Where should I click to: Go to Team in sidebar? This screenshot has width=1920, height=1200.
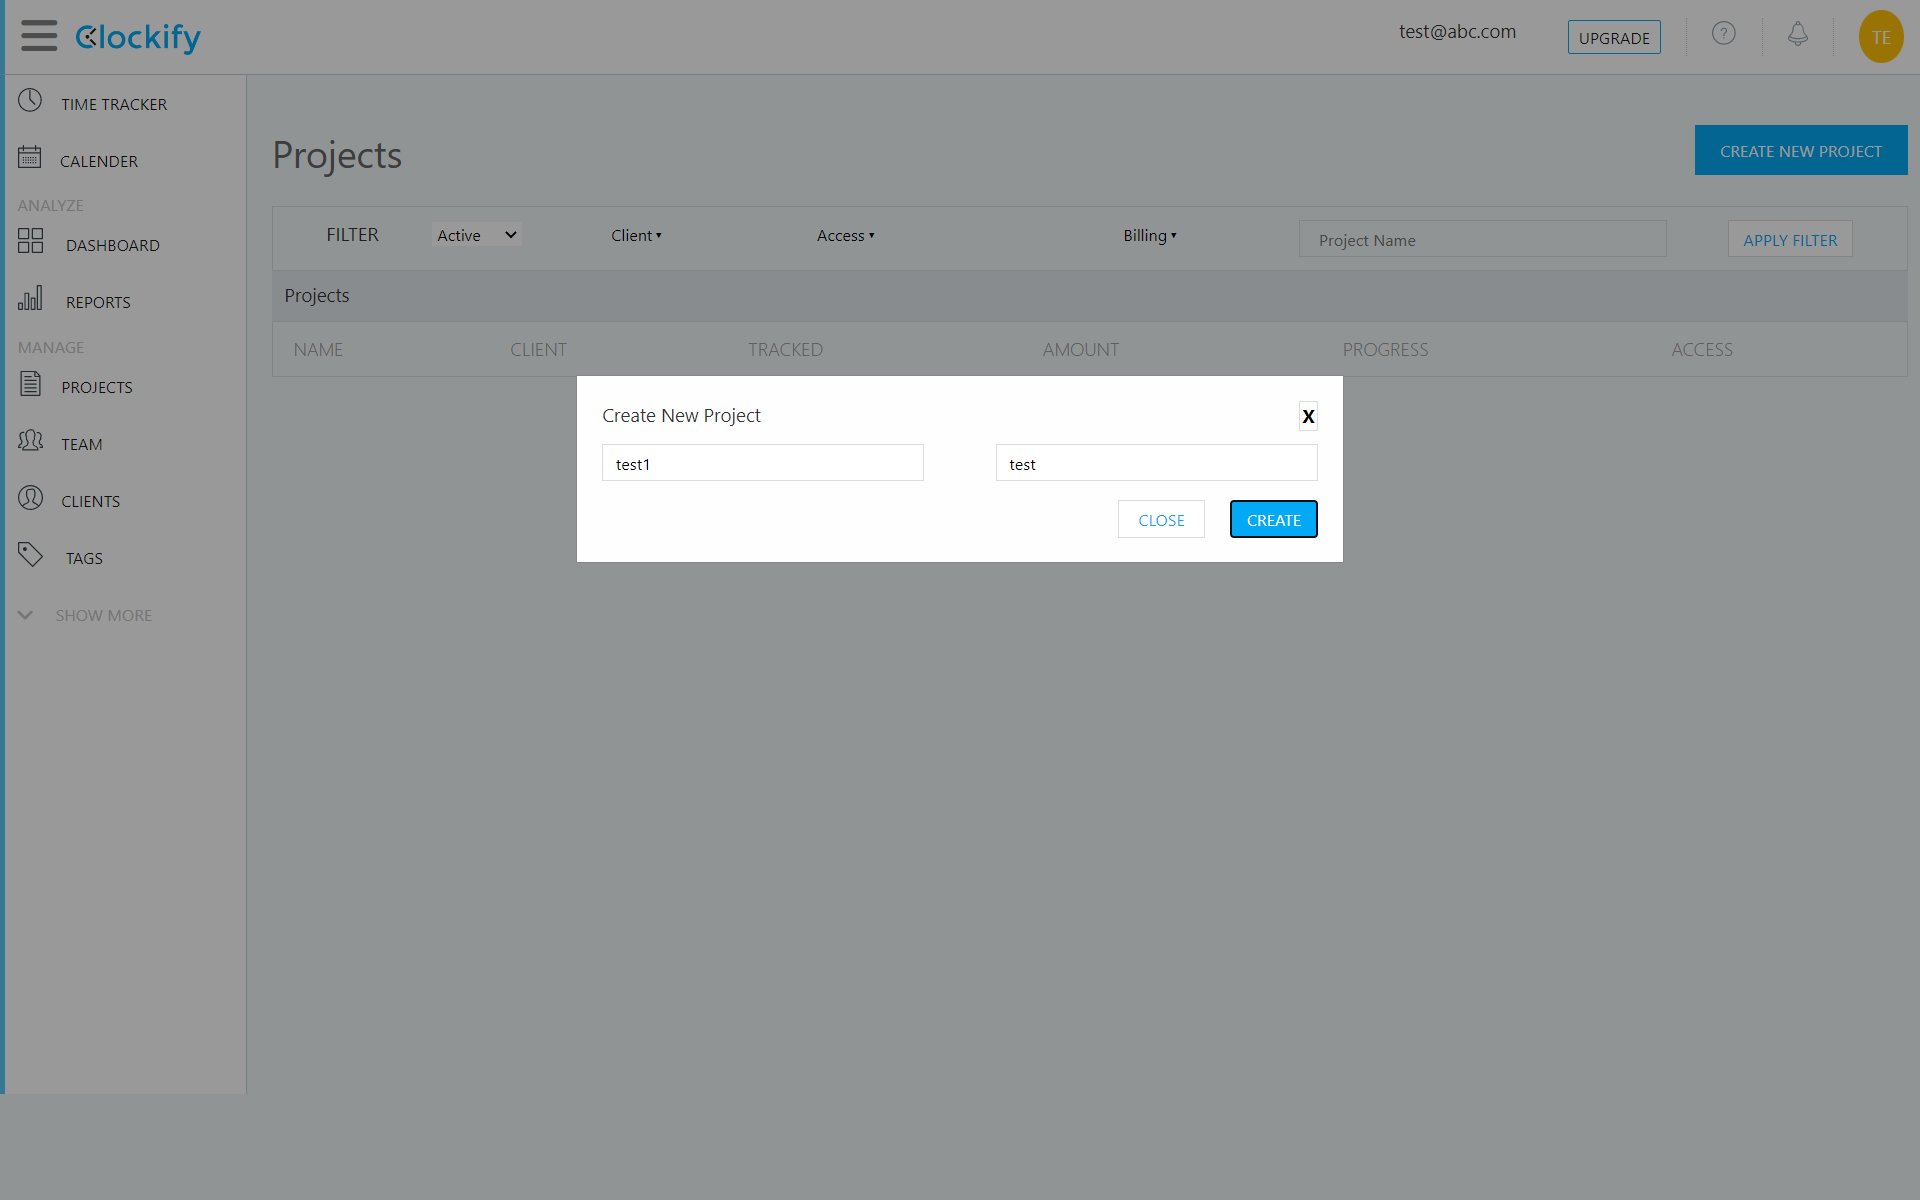tap(81, 444)
